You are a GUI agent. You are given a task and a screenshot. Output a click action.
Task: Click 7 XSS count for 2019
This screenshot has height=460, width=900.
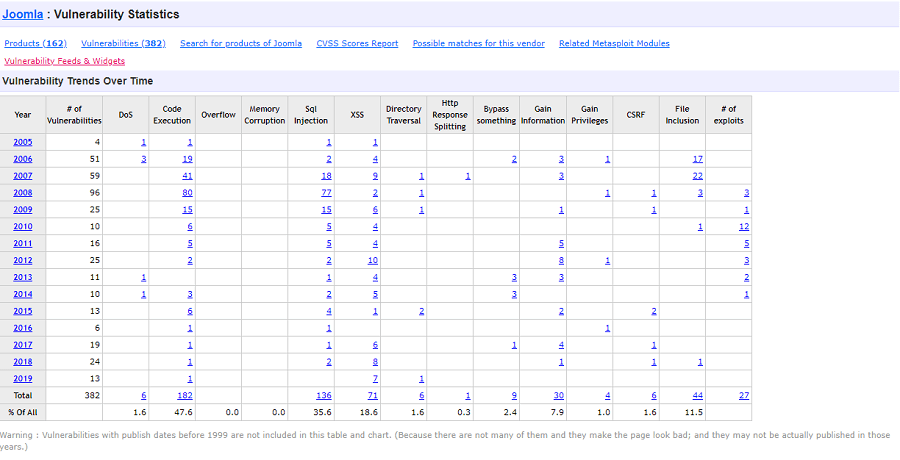pos(375,378)
